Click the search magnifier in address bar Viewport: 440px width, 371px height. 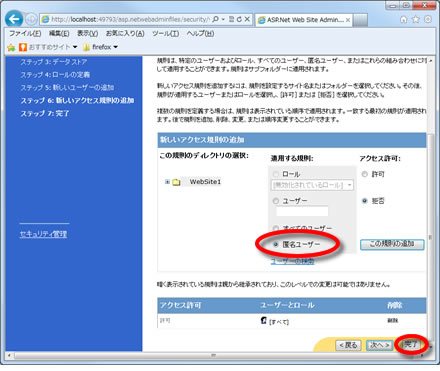(x=215, y=19)
